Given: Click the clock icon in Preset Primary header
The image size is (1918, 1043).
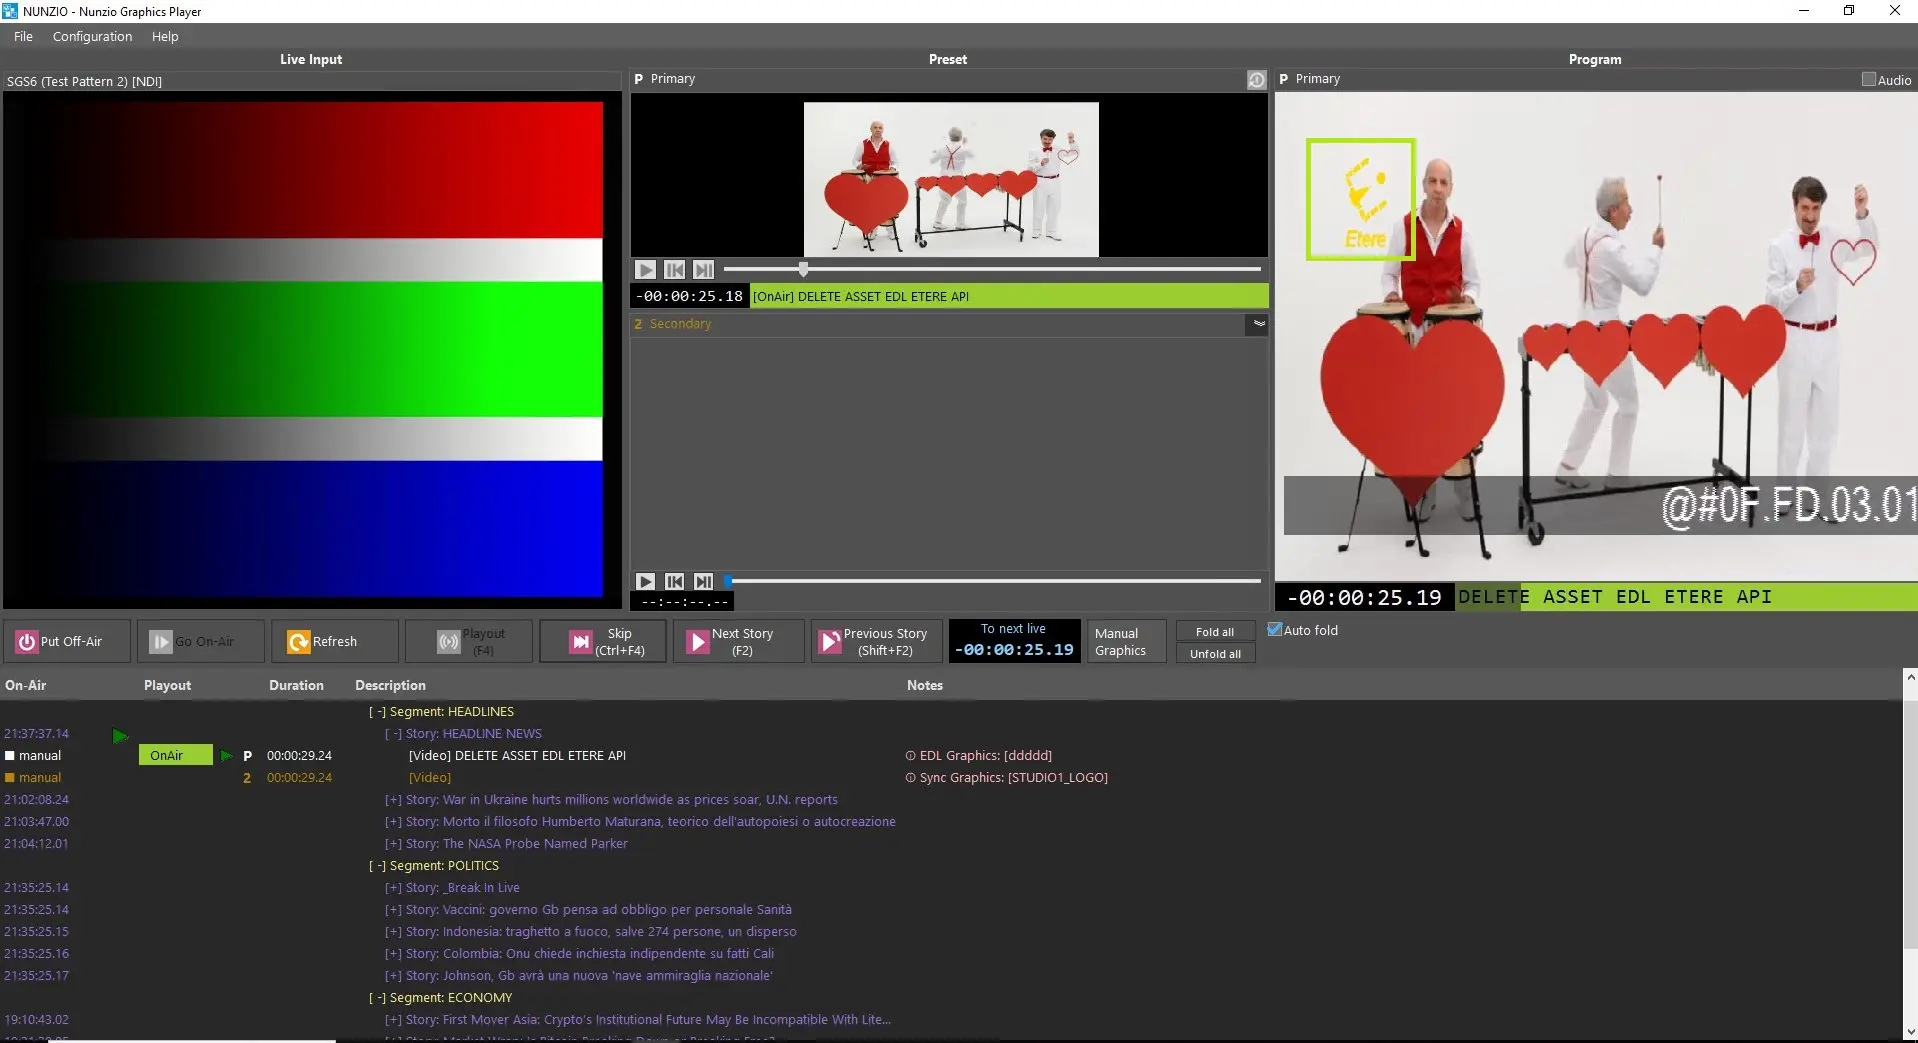Looking at the screenshot, I should pyautogui.click(x=1256, y=80).
